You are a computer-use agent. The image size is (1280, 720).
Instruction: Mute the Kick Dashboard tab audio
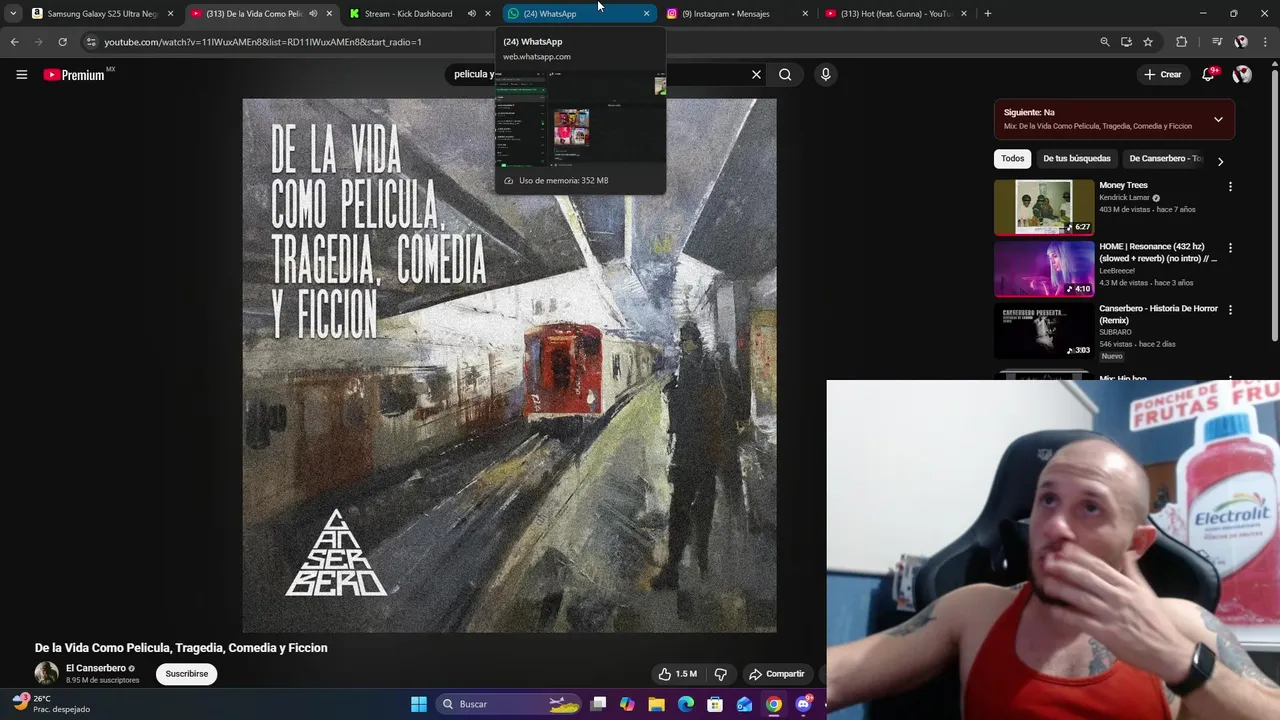(x=471, y=13)
